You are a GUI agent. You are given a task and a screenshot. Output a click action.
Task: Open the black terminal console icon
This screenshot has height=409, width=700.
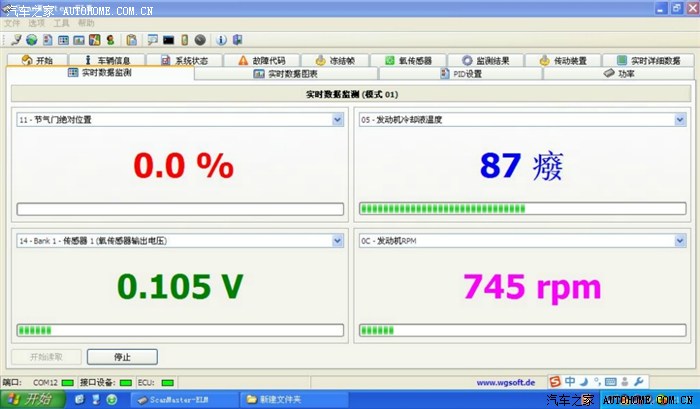click(168, 40)
